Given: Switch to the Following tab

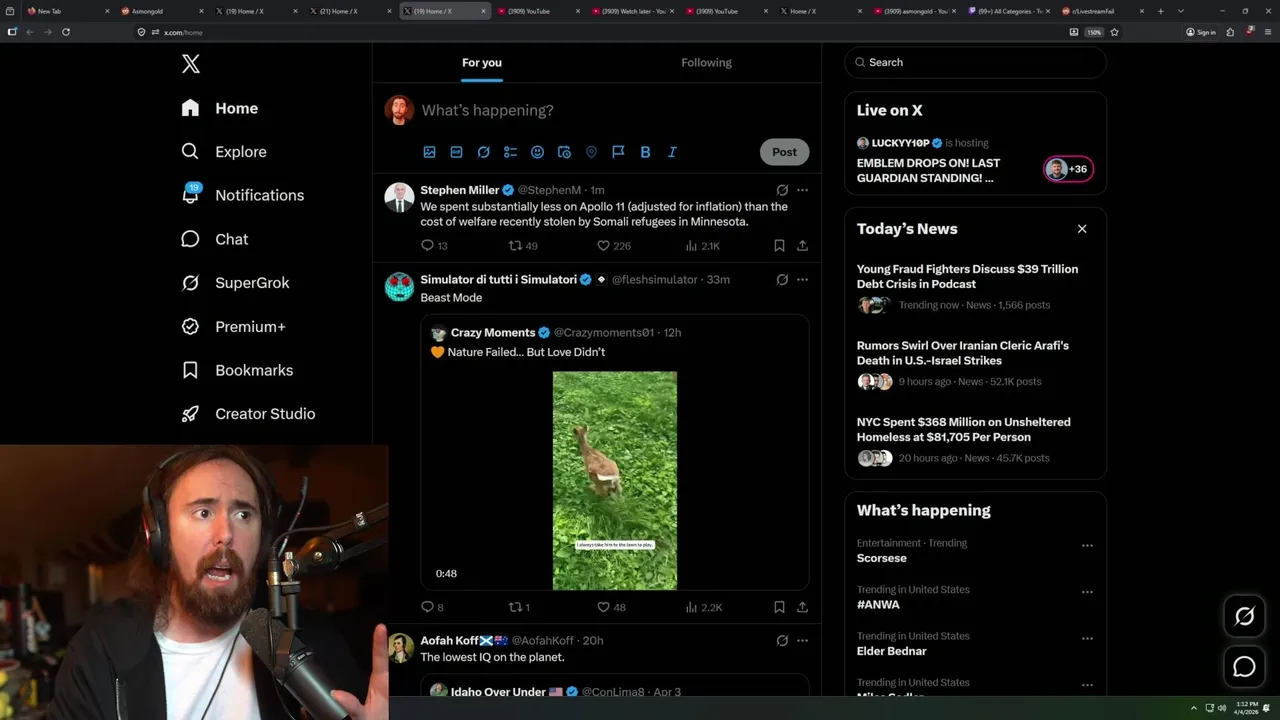Looking at the screenshot, I should (x=706, y=62).
